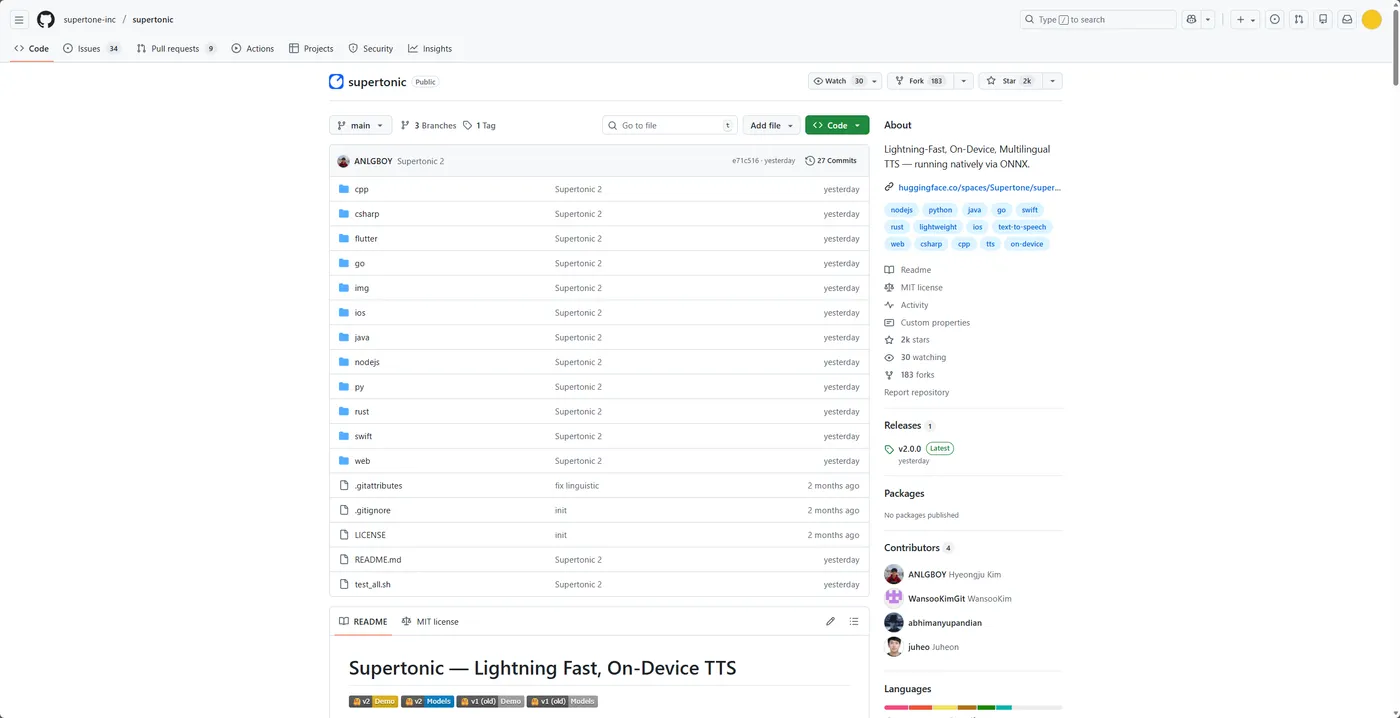Open the hamburger navigation menu
The image size is (1400, 718).
[19, 19]
